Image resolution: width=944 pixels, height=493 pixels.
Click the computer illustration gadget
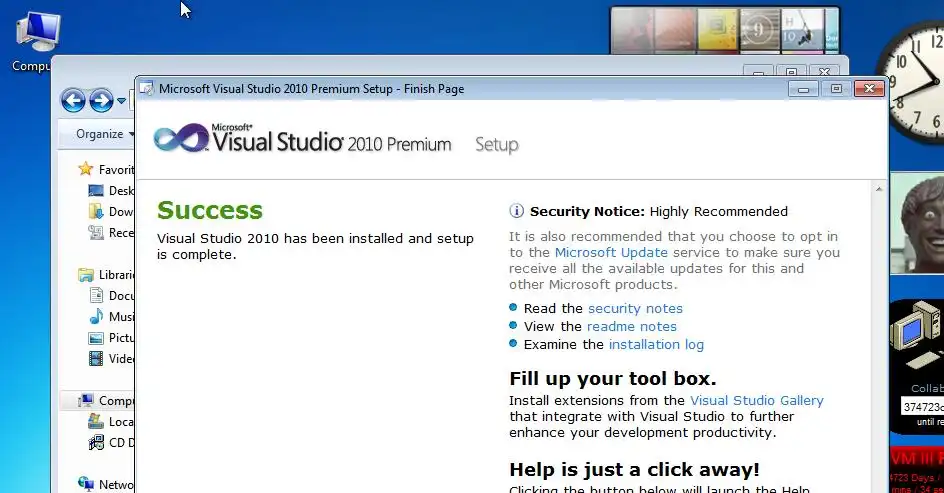point(917,335)
